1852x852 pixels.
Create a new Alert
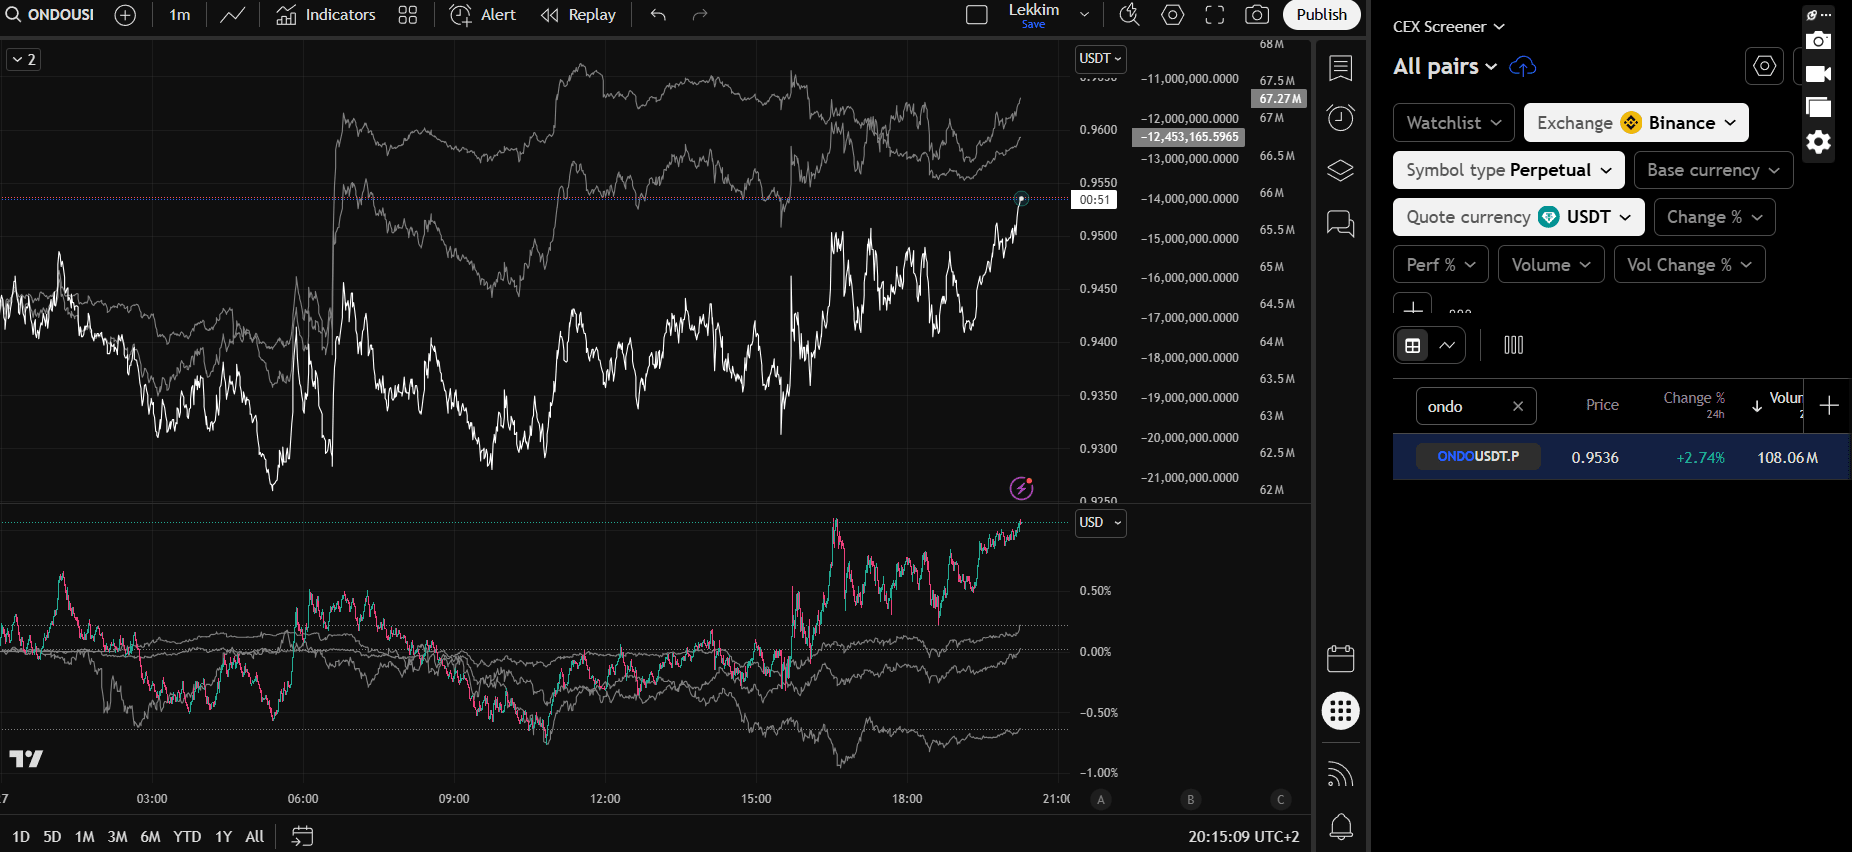tap(483, 15)
